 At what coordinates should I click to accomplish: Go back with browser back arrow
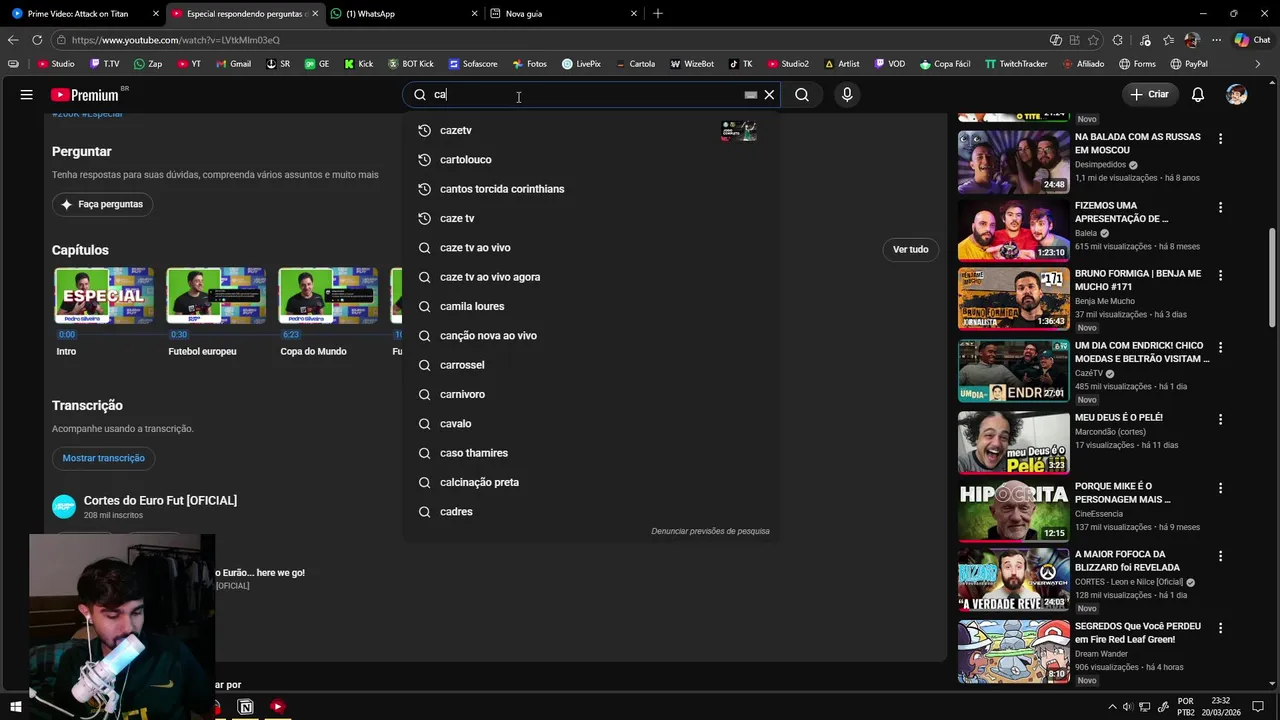point(13,40)
